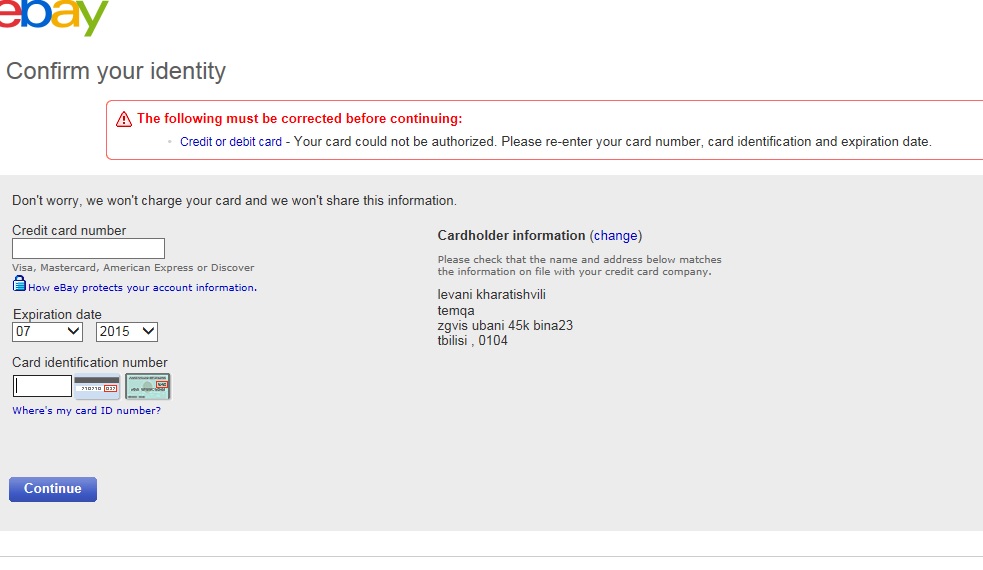Click the 'Credit card number' label
This screenshot has height=570, width=983.
coord(69,231)
